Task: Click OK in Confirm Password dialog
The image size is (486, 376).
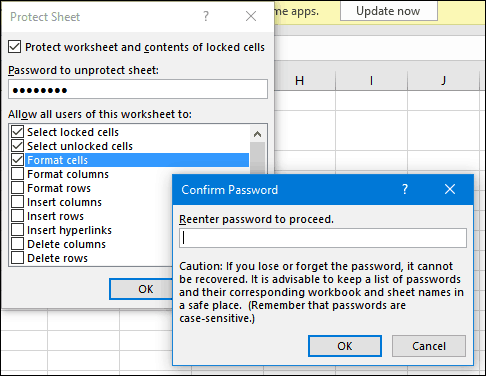Action: (x=345, y=346)
